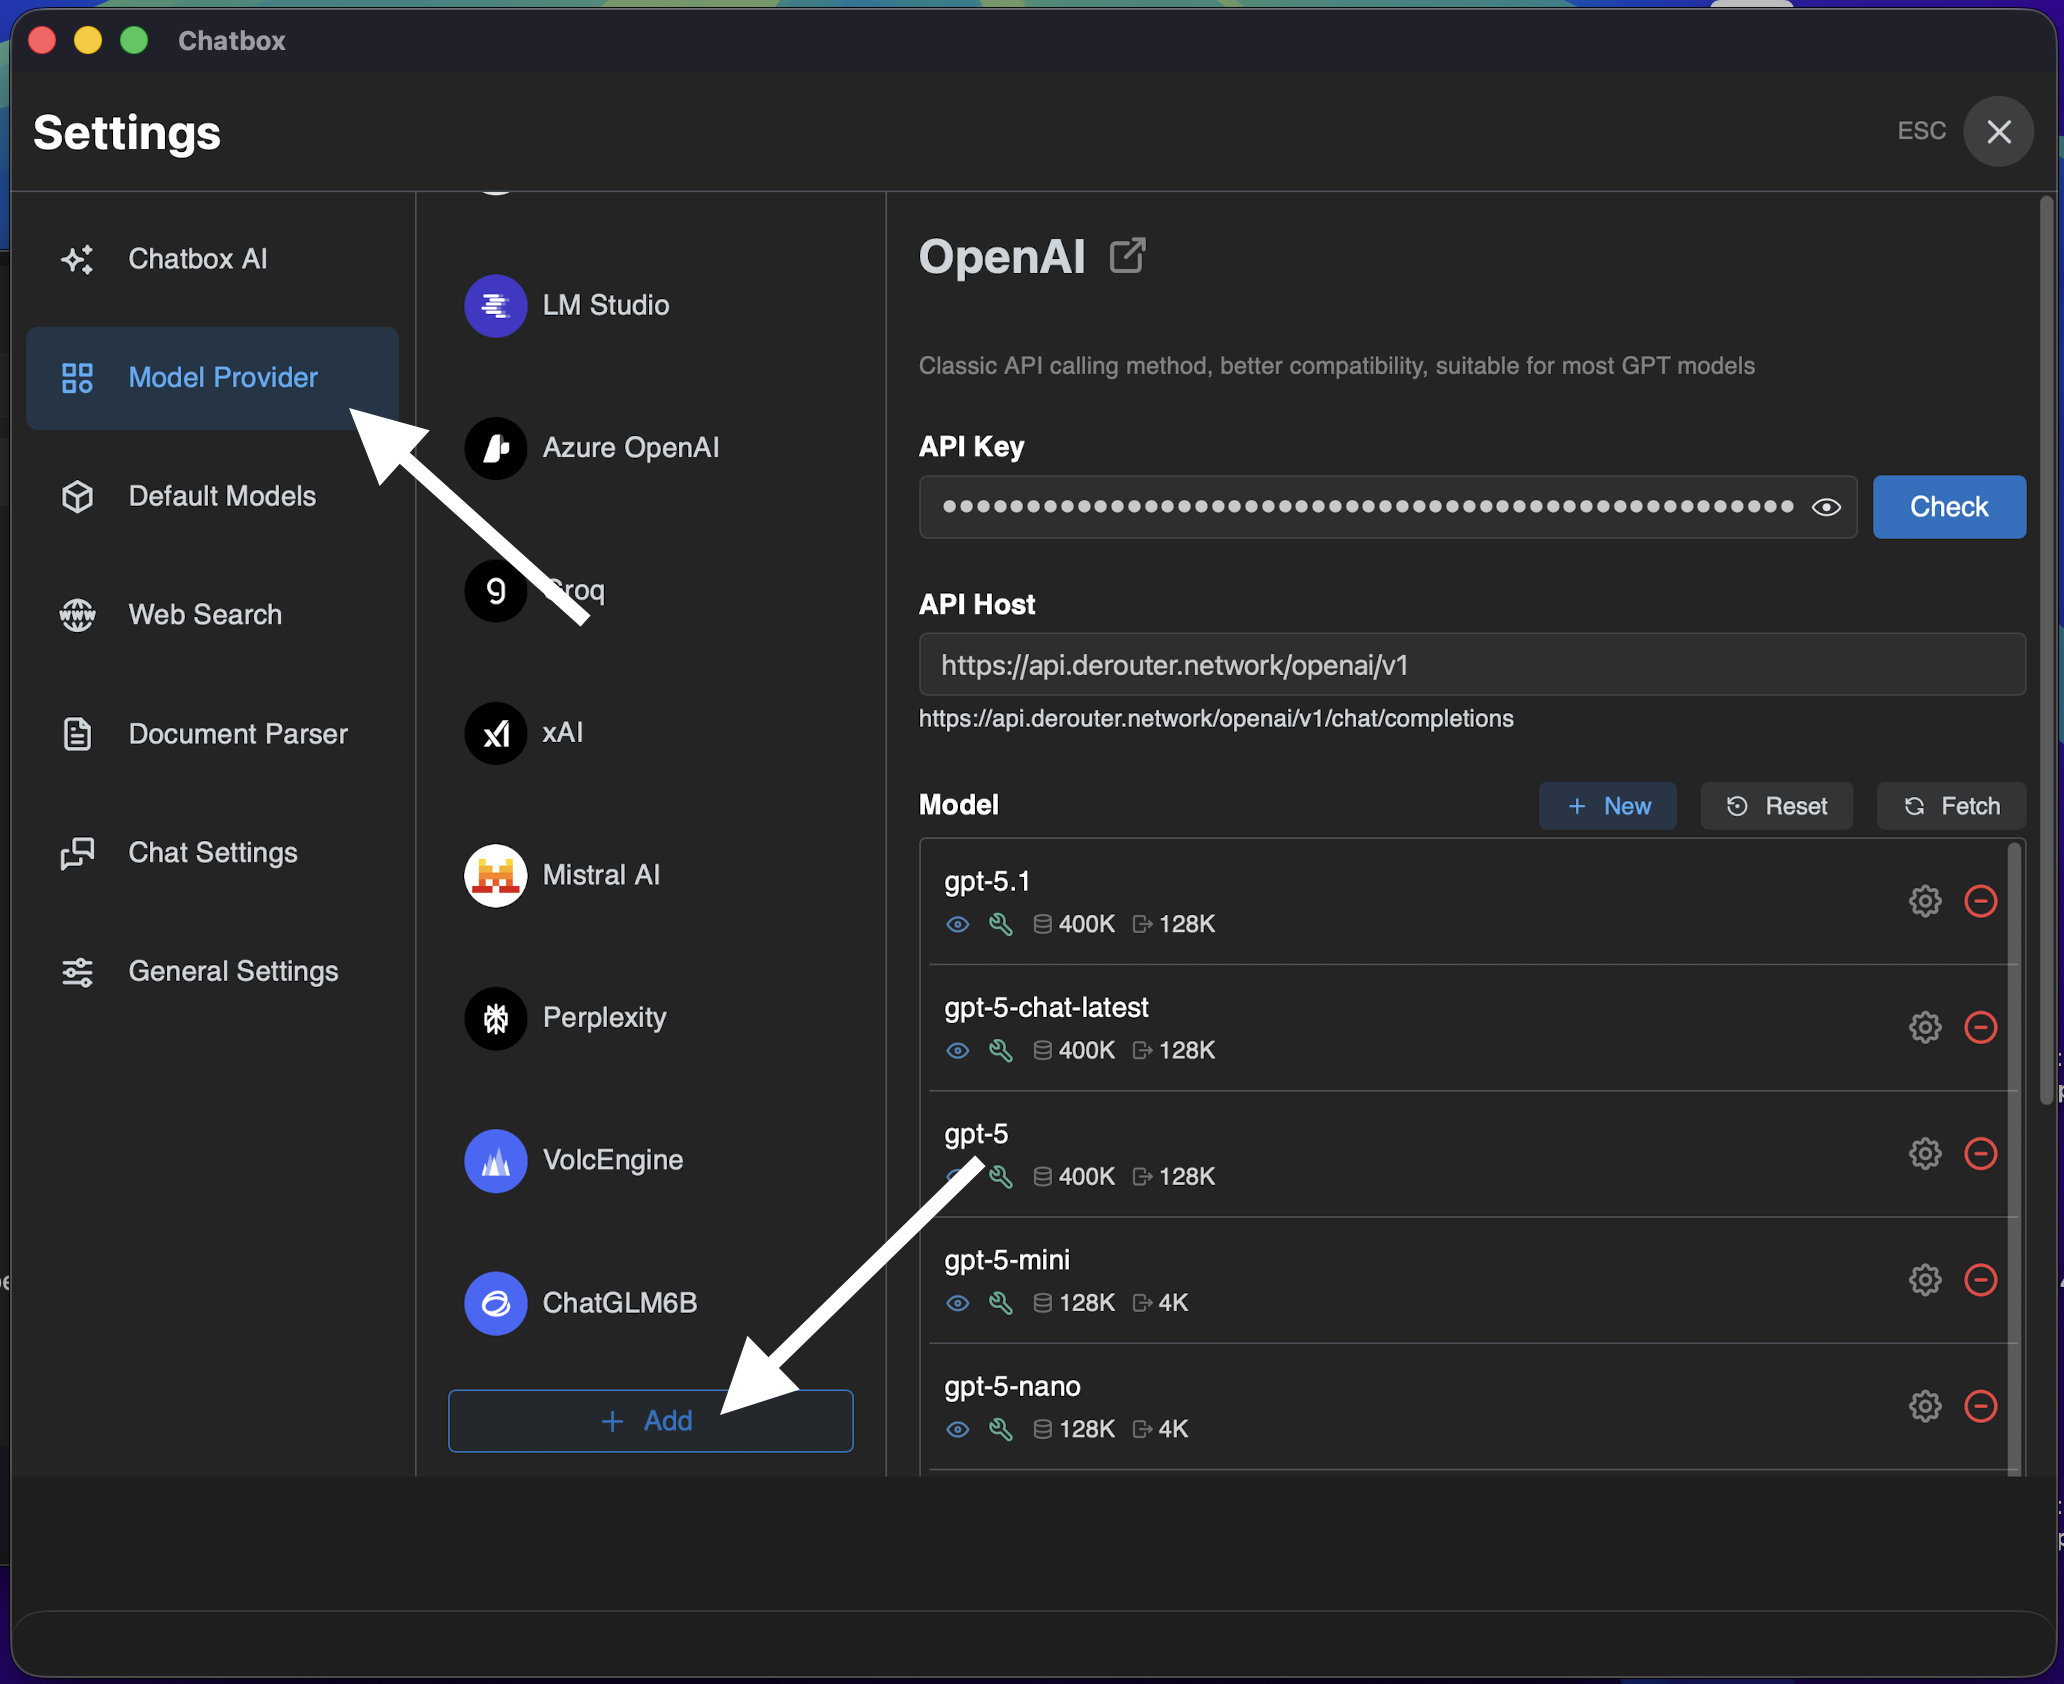Open OpenAI external link icon
The width and height of the screenshot is (2064, 1684).
click(x=1127, y=256)
